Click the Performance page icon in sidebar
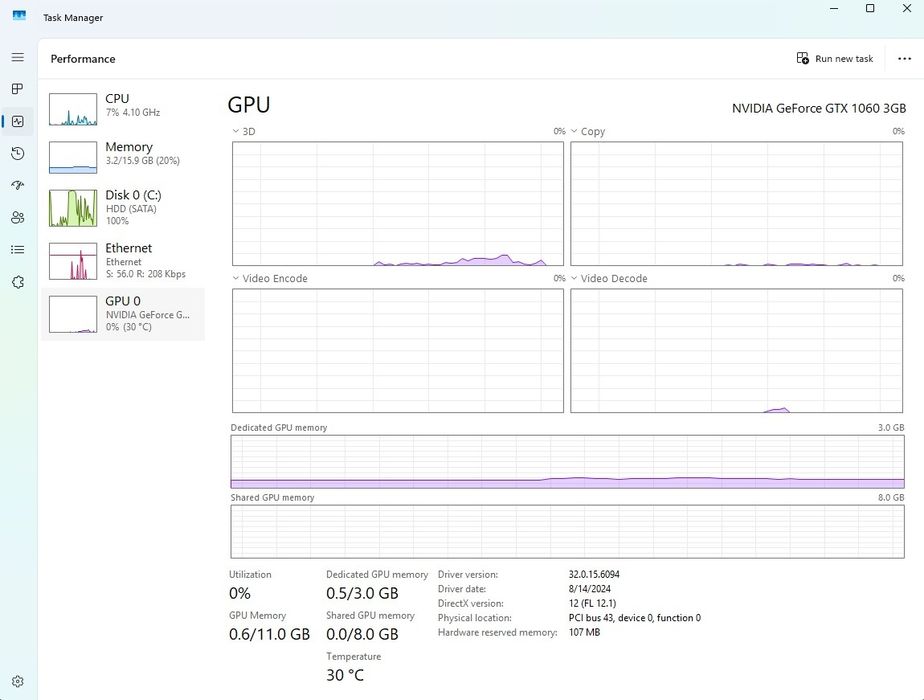This screenshot has width=924, height=700. coord(18,121)
